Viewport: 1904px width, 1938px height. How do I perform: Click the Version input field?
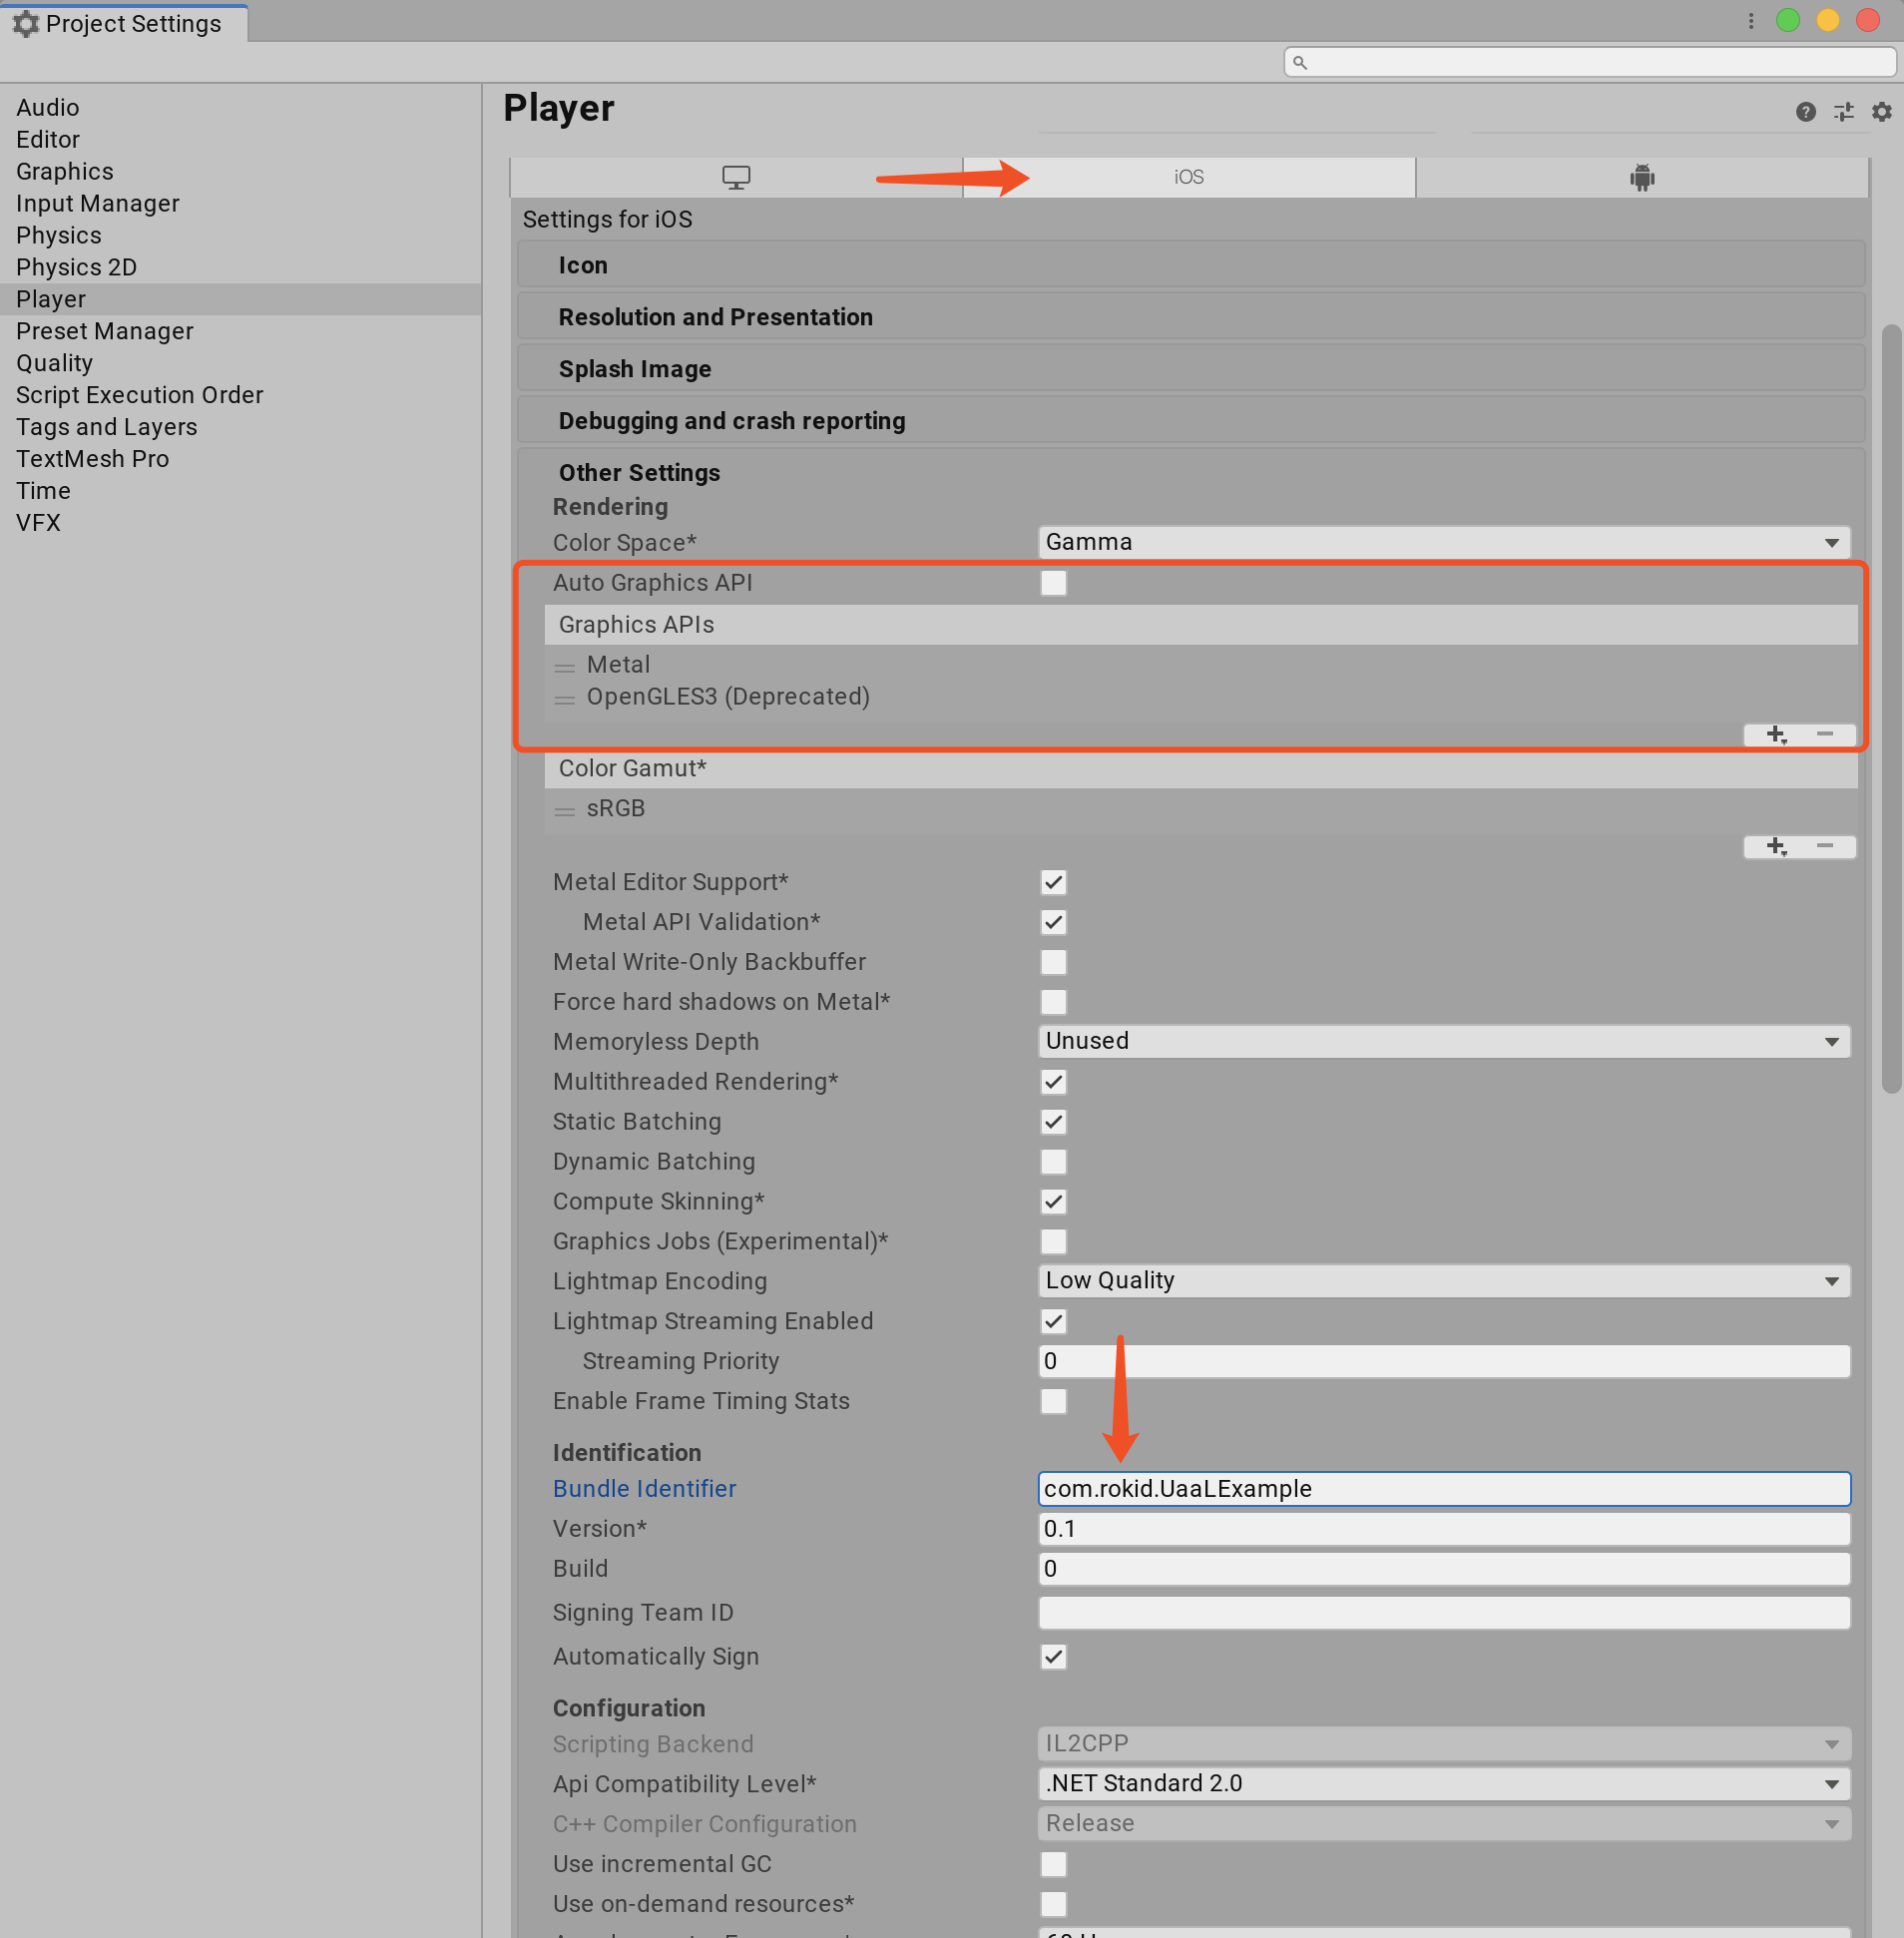pos(1444,1529)
